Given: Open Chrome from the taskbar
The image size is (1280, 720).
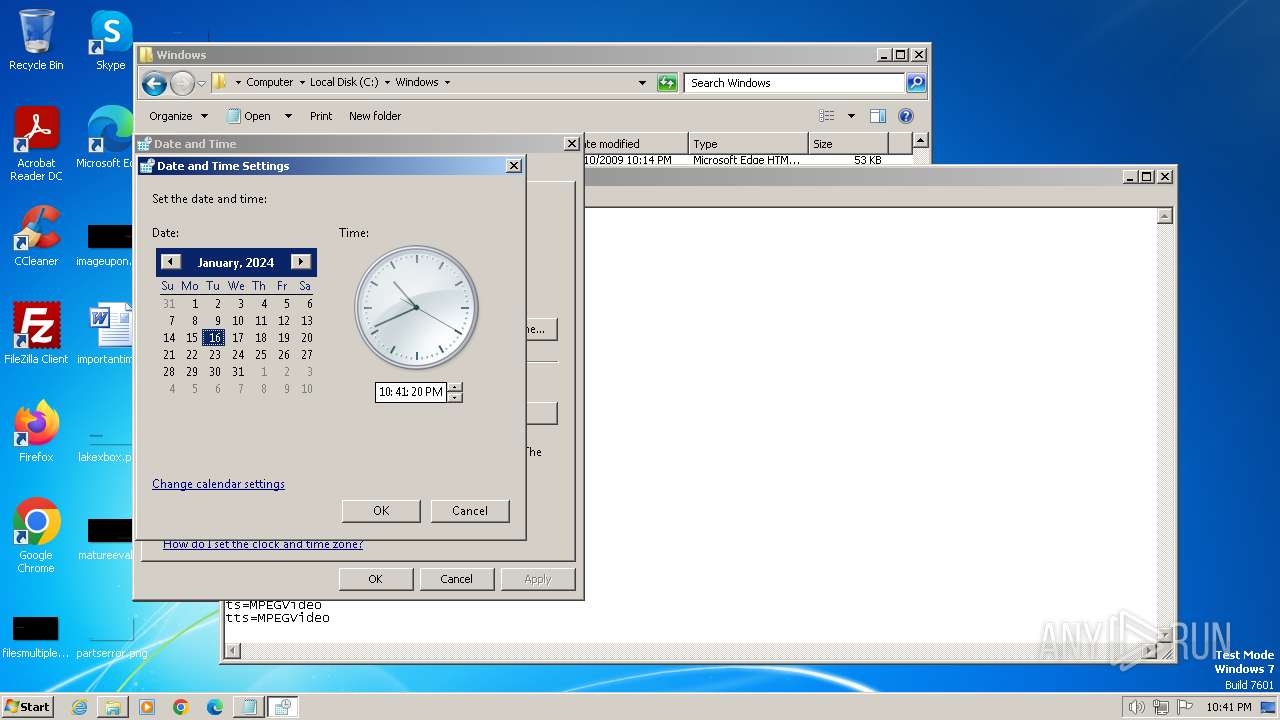Looking at the screenshot, I should [x=181, y=707].
